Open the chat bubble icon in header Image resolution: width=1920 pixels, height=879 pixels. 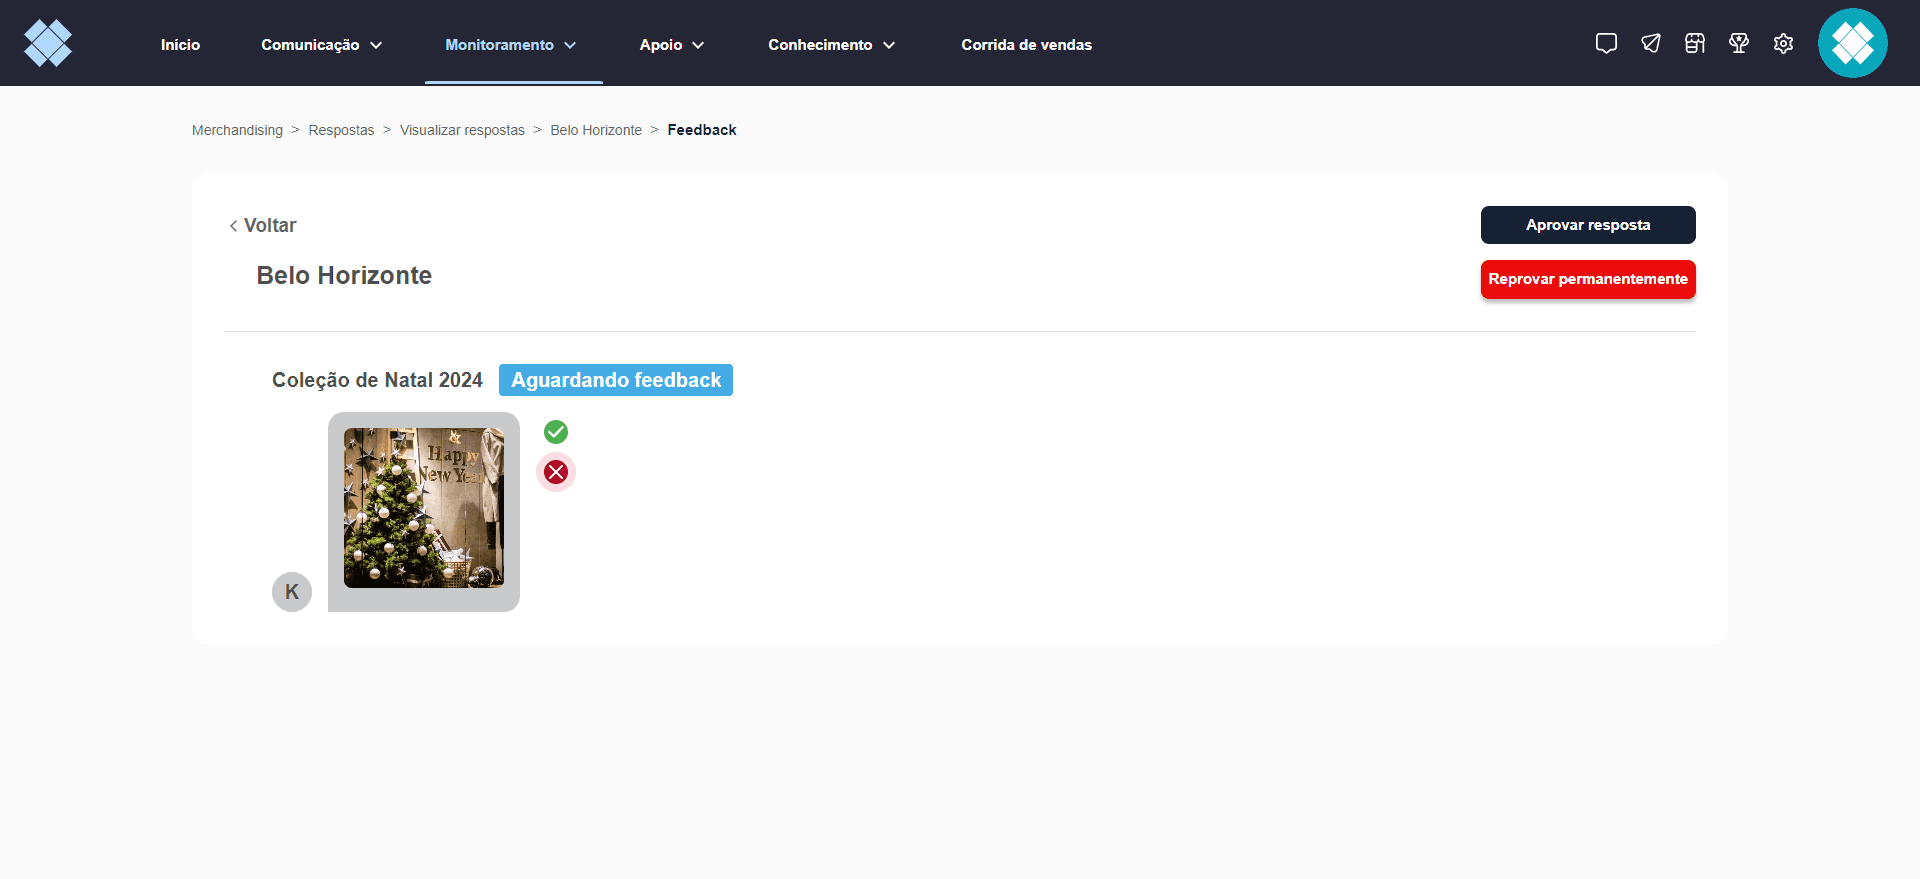[x=1606, y=43]
